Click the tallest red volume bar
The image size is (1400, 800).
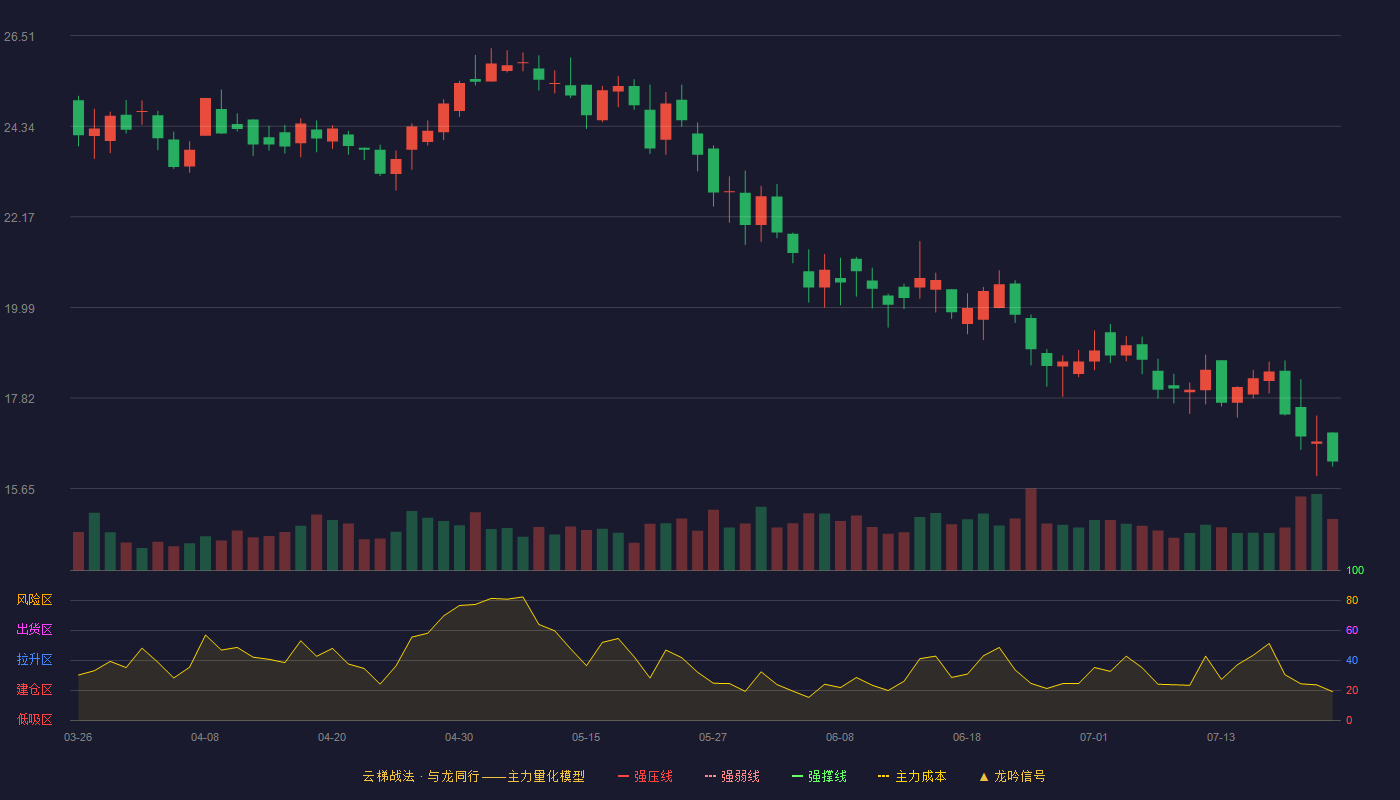(1031, 529)
